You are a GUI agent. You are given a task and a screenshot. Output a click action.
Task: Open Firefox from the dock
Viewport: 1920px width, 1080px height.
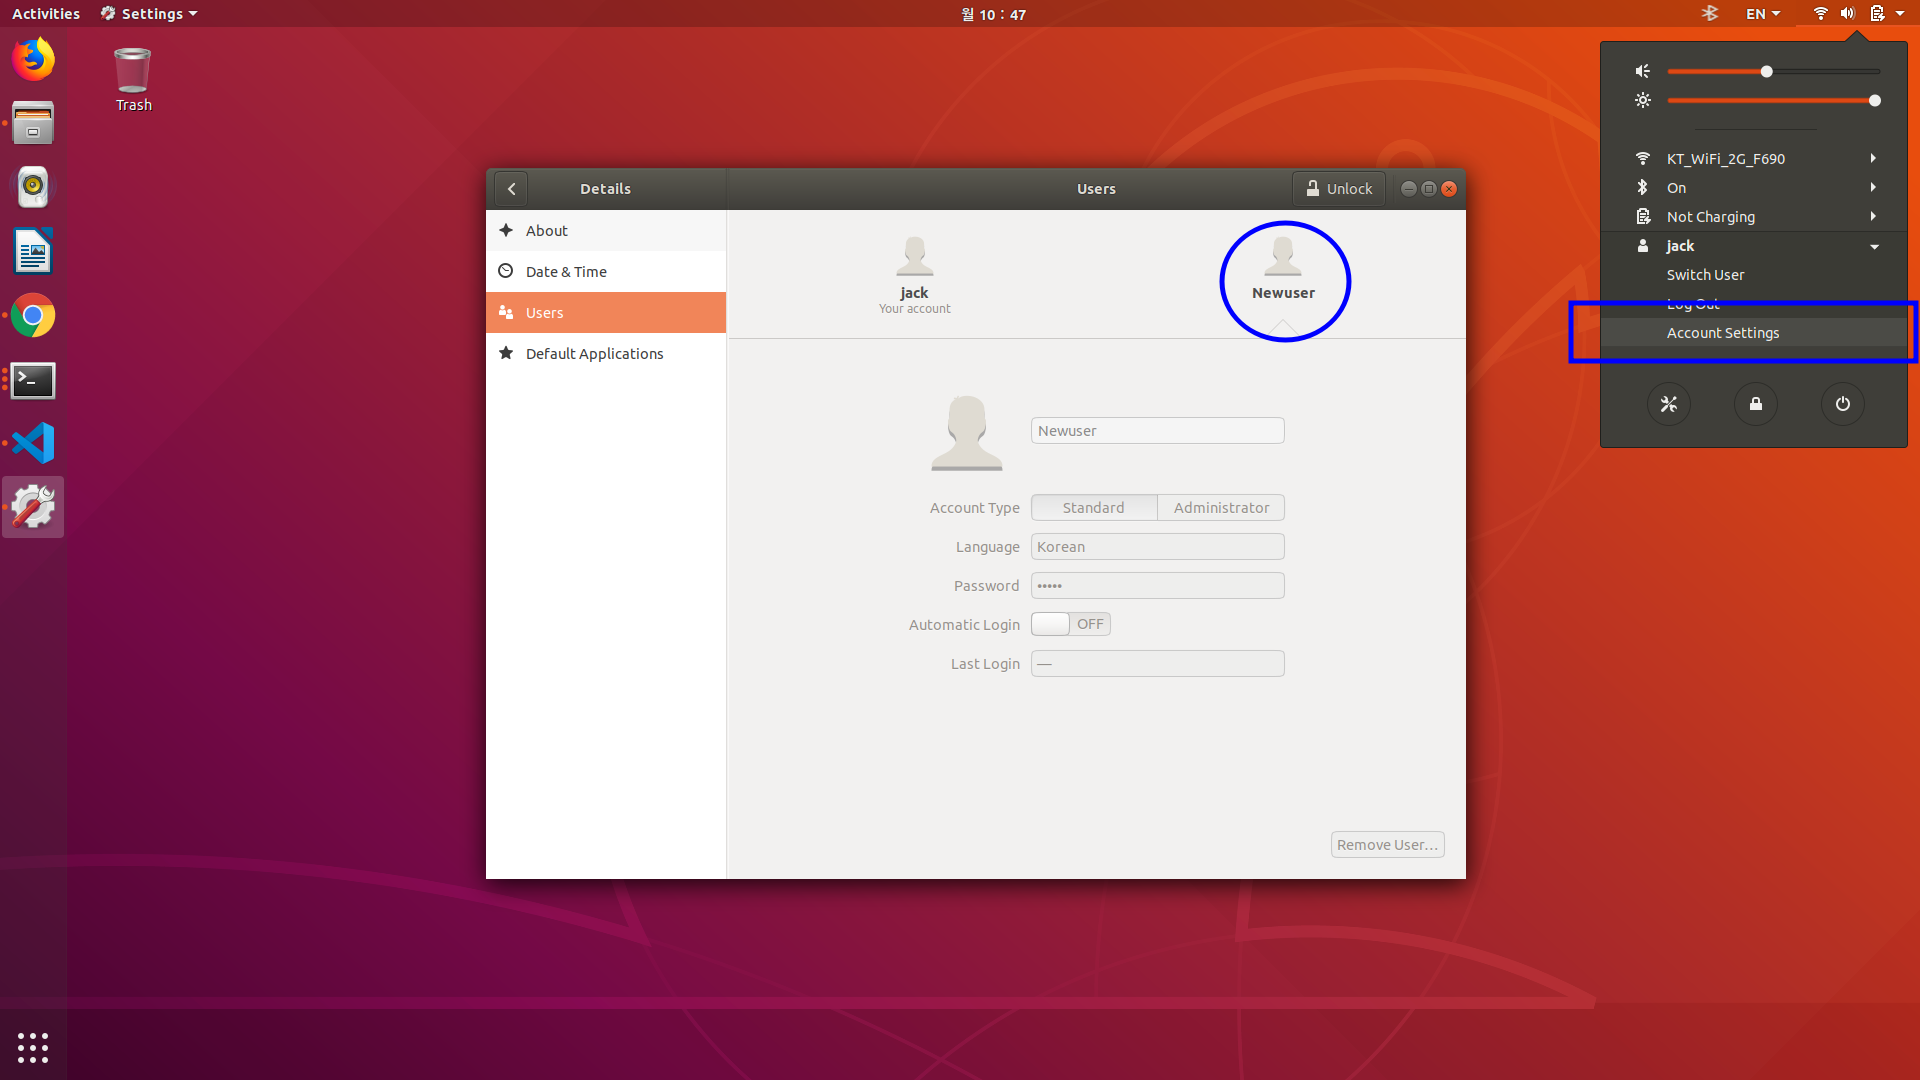33,60
